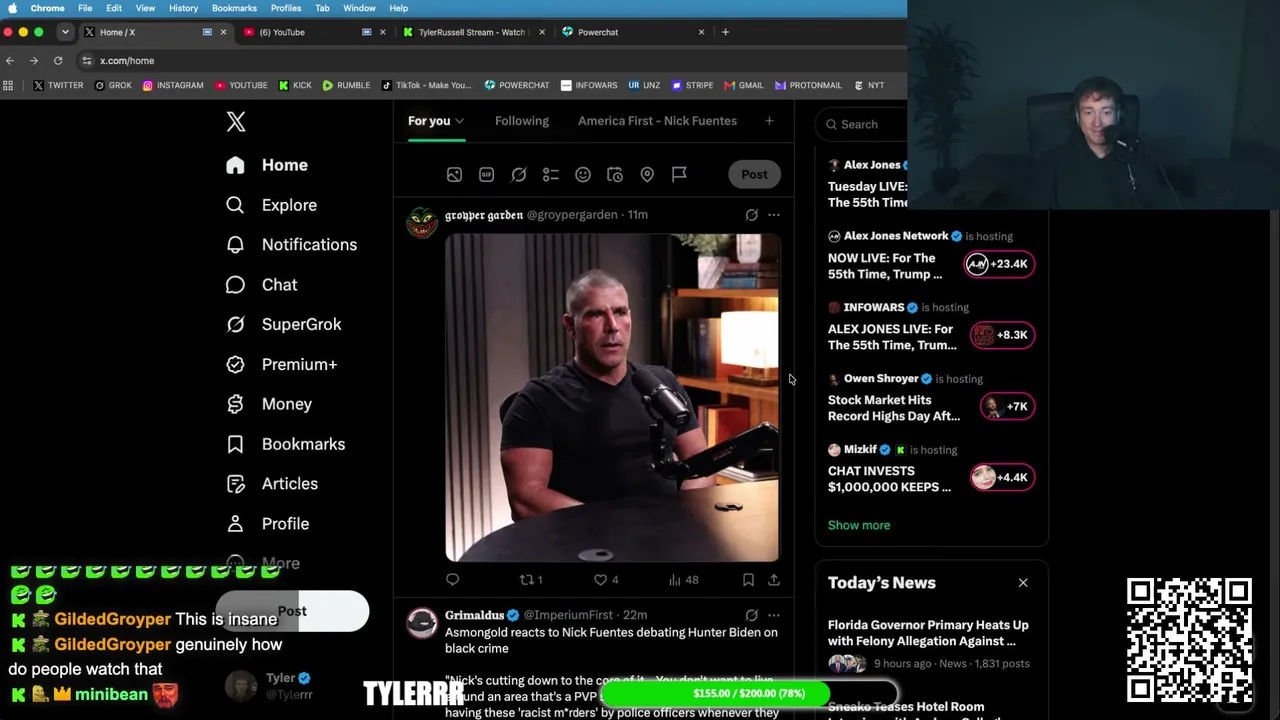Image resolution: width=1280 pixels, height=720 pixels.
Task: Join Alex Jones Network's live with +23.4K listeners
Action: click(x=999, y=264)
